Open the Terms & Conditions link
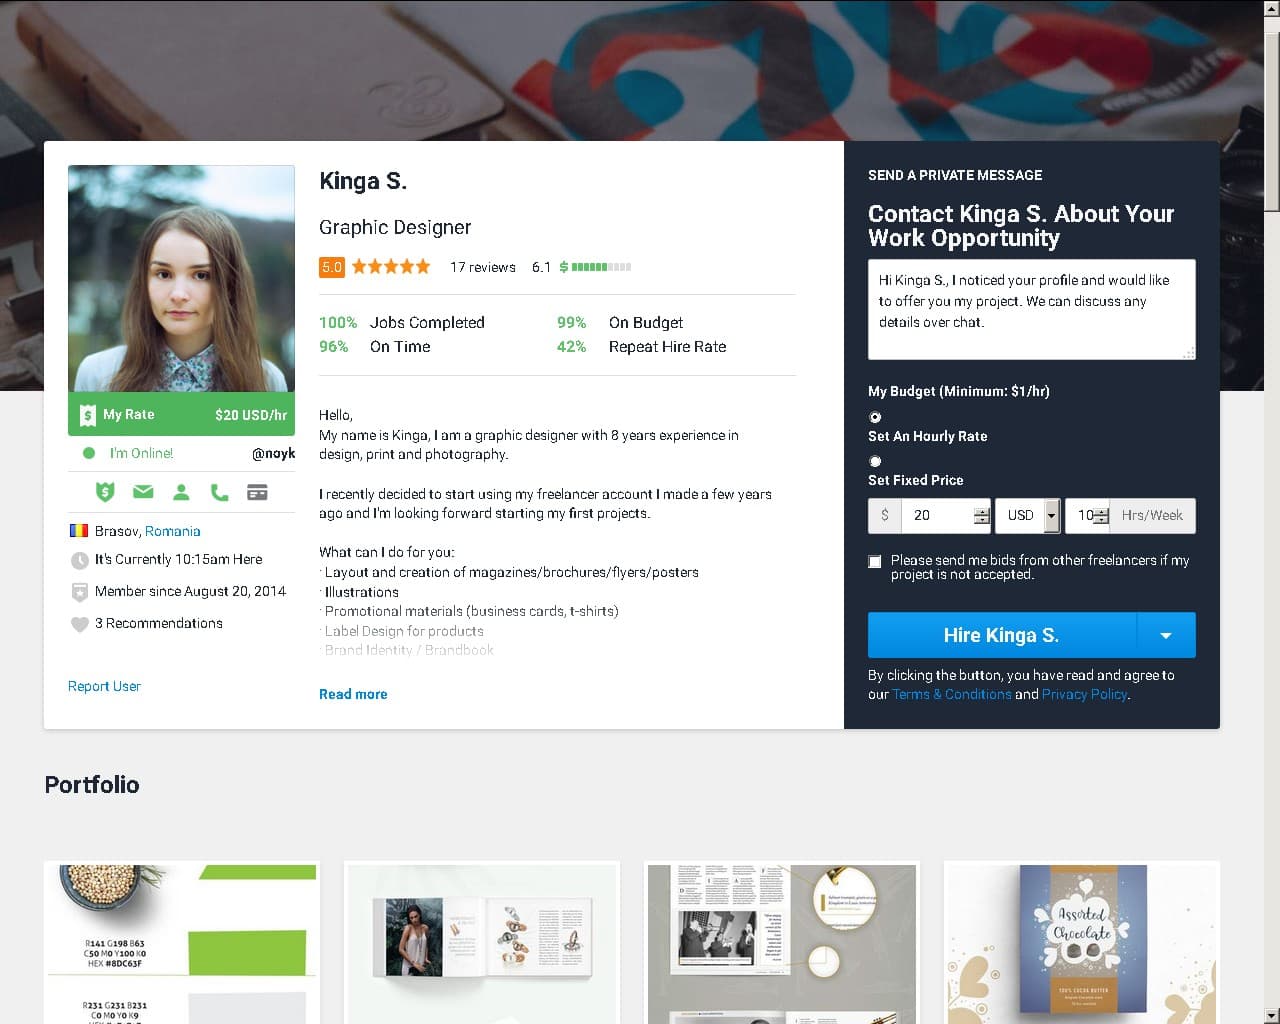Image resolution: width=1280 pixels, height=1024 pixels. point(952,694)
